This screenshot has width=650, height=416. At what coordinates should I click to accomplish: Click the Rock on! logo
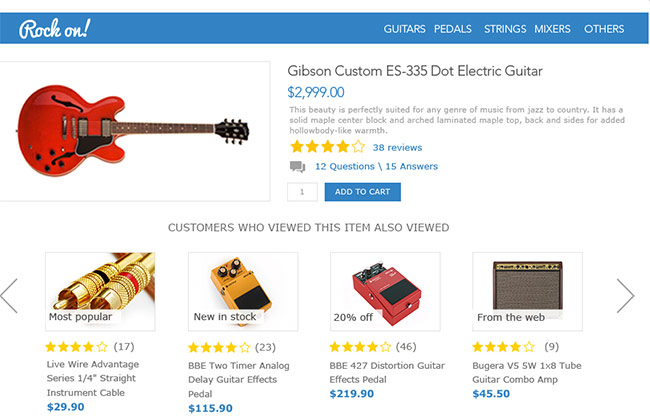[54, 28]
